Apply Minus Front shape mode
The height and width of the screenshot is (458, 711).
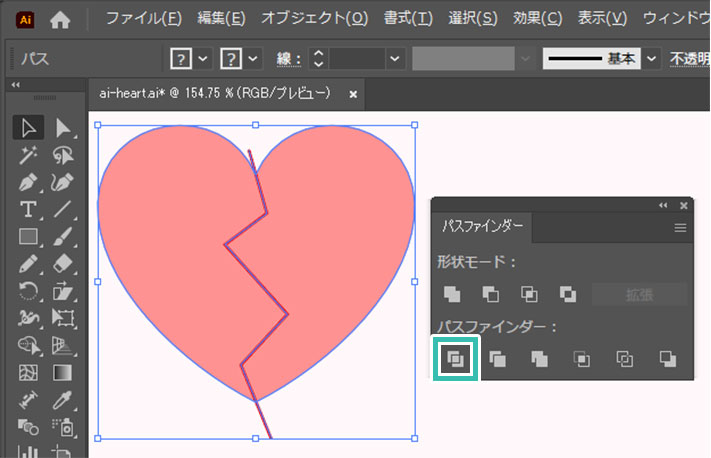(x=491, y=294)
